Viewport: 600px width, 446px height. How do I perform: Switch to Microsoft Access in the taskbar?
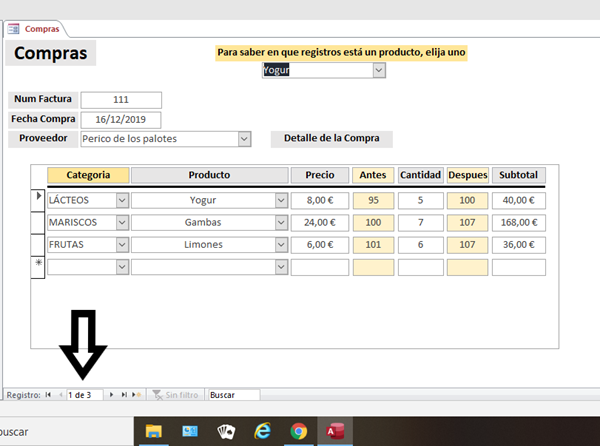click(335, 431)
